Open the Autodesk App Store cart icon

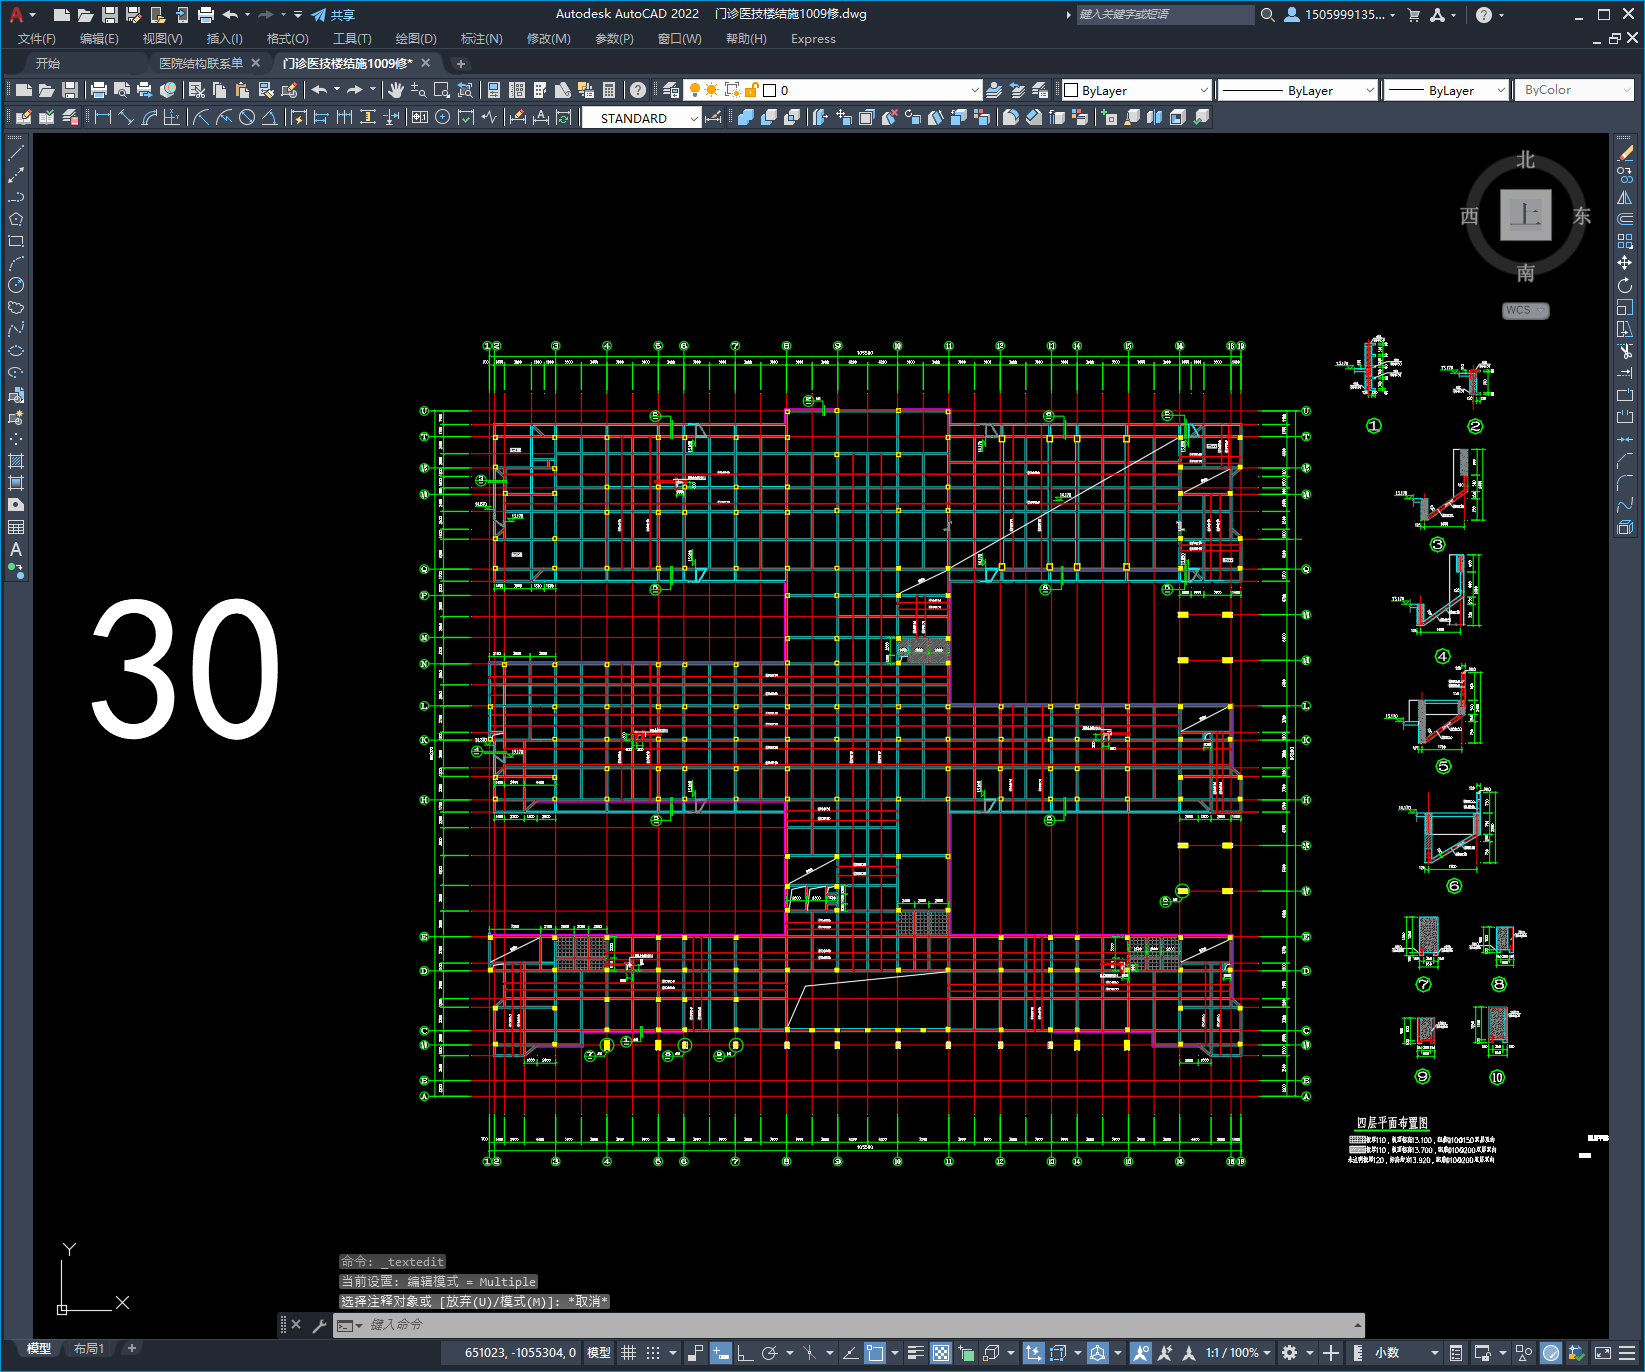point(1413,15)
